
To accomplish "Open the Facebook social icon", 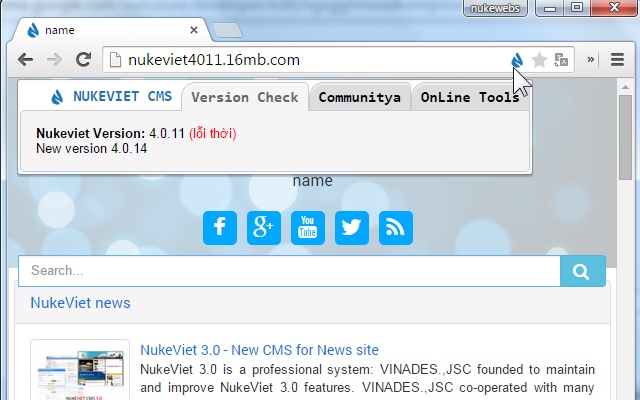I will 220,228.
